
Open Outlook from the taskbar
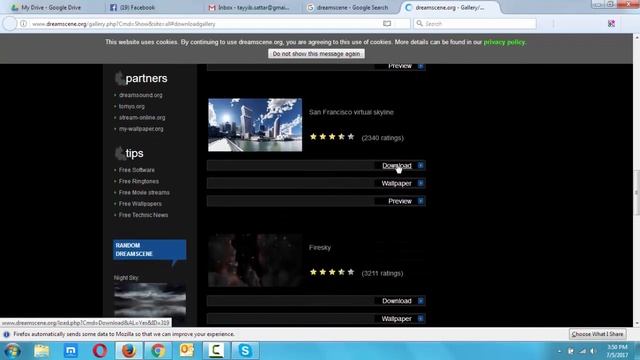point(187,351)
